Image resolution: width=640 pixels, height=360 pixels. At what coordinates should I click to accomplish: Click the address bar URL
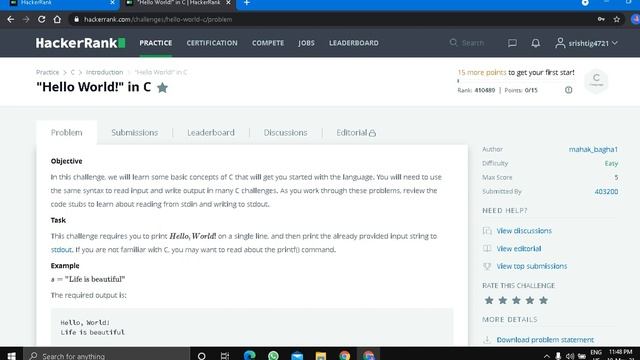158,19
